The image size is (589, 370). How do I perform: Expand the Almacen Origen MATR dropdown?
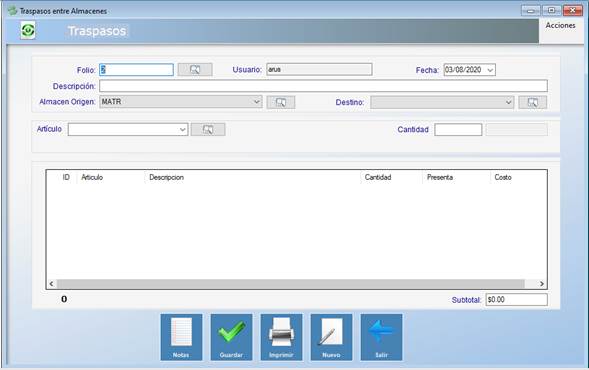[x=256, y=102]
